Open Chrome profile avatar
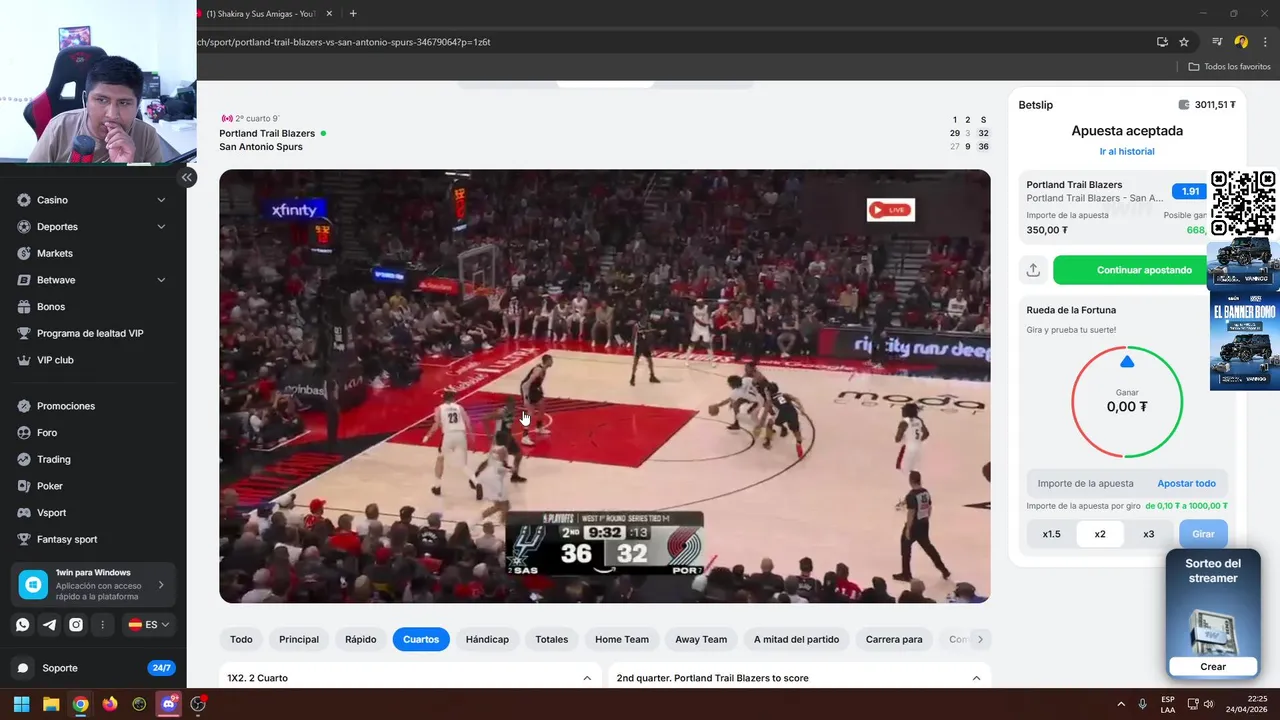This screenshot has width=1280, height=720. tap(1241, 42)
